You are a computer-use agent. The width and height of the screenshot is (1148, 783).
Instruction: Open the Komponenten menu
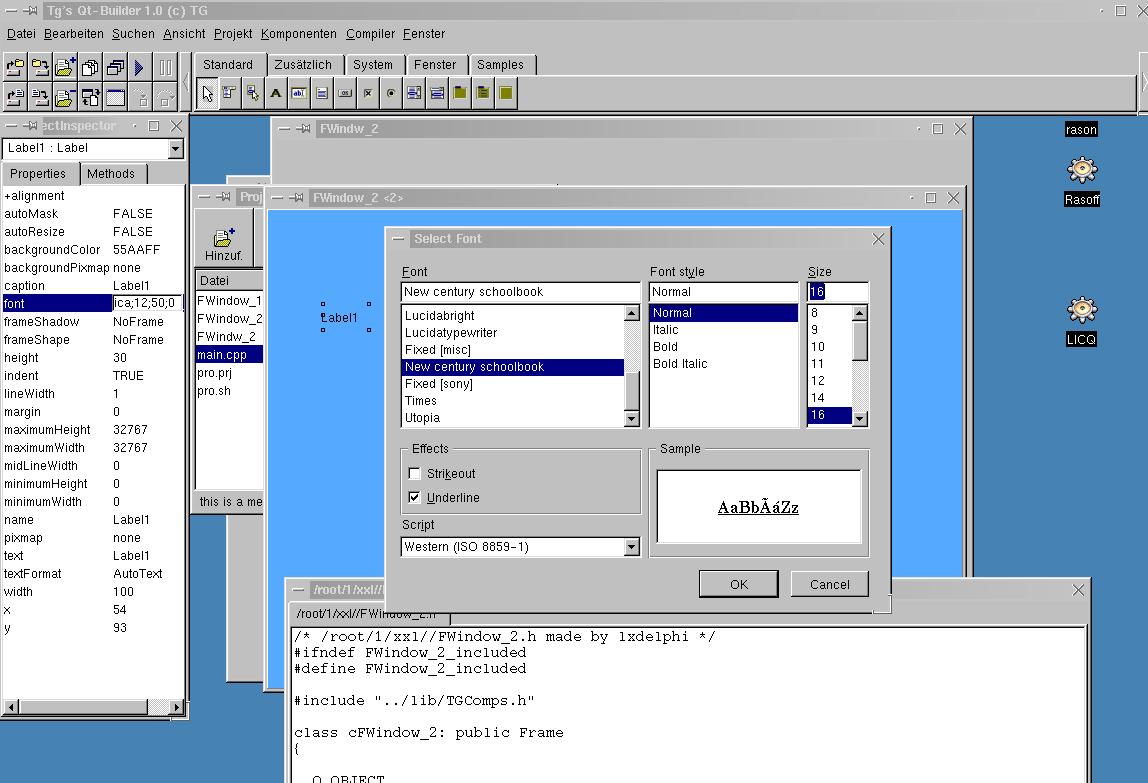tap(299, 34)
